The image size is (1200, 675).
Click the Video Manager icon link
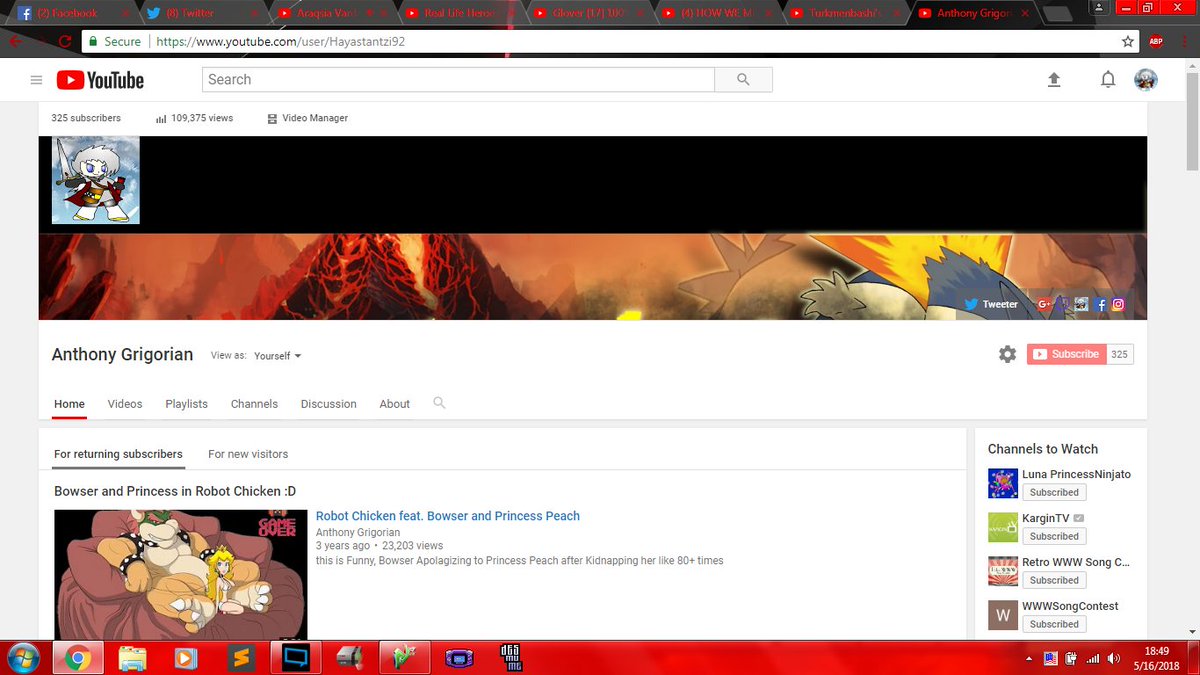click(x=308, y=118)
